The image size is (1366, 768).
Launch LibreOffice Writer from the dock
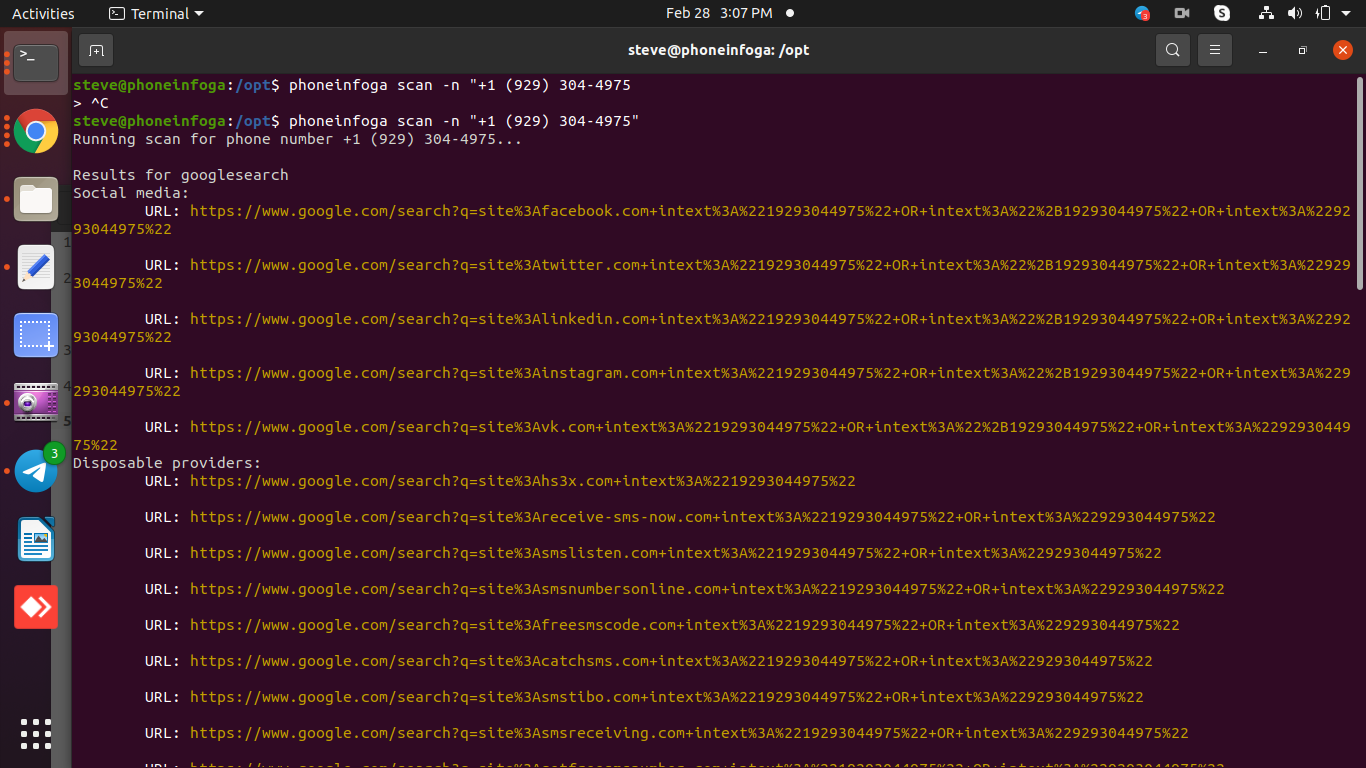click(36, 539)
